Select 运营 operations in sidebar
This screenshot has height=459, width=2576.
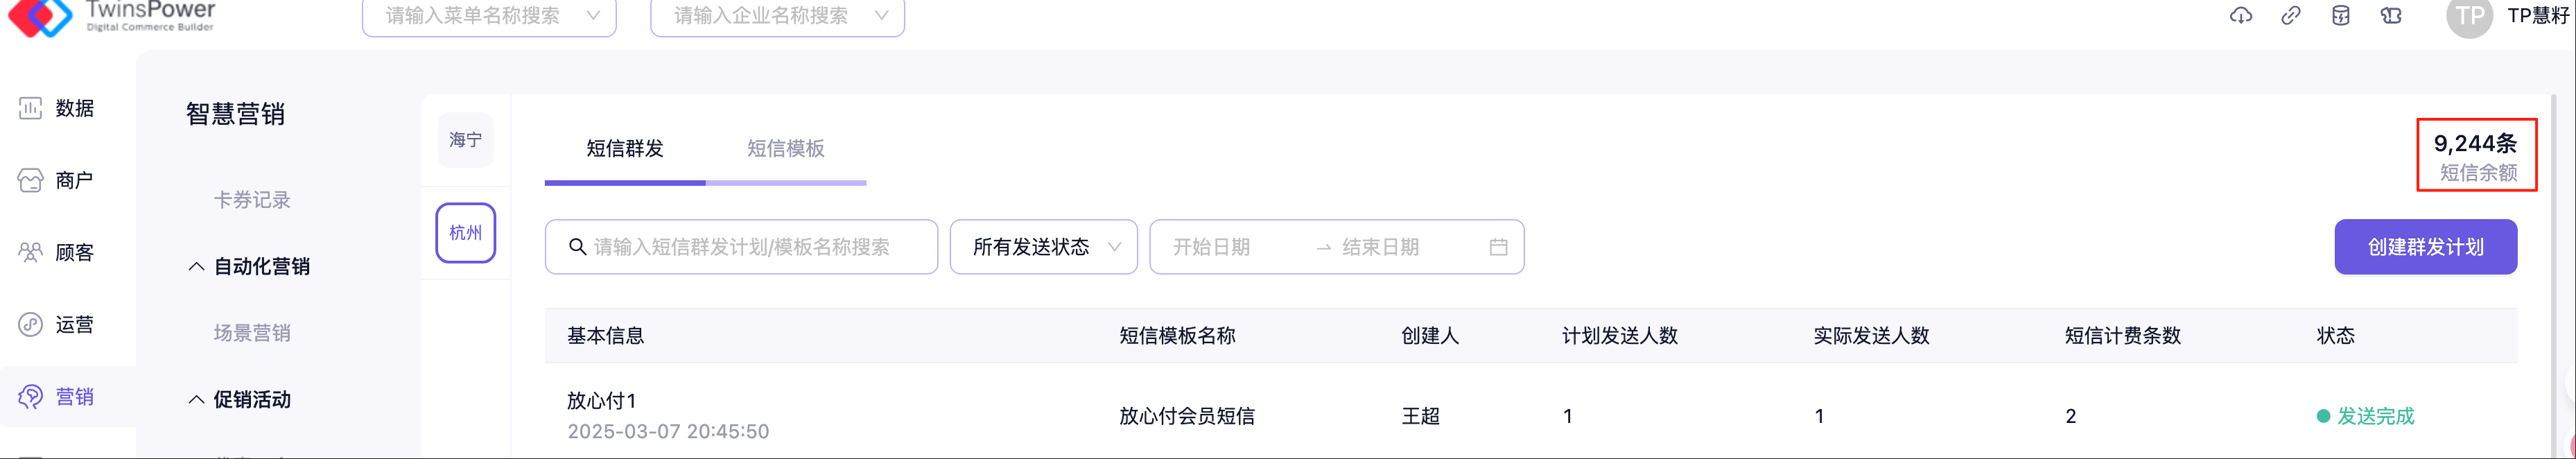[58, 324]
